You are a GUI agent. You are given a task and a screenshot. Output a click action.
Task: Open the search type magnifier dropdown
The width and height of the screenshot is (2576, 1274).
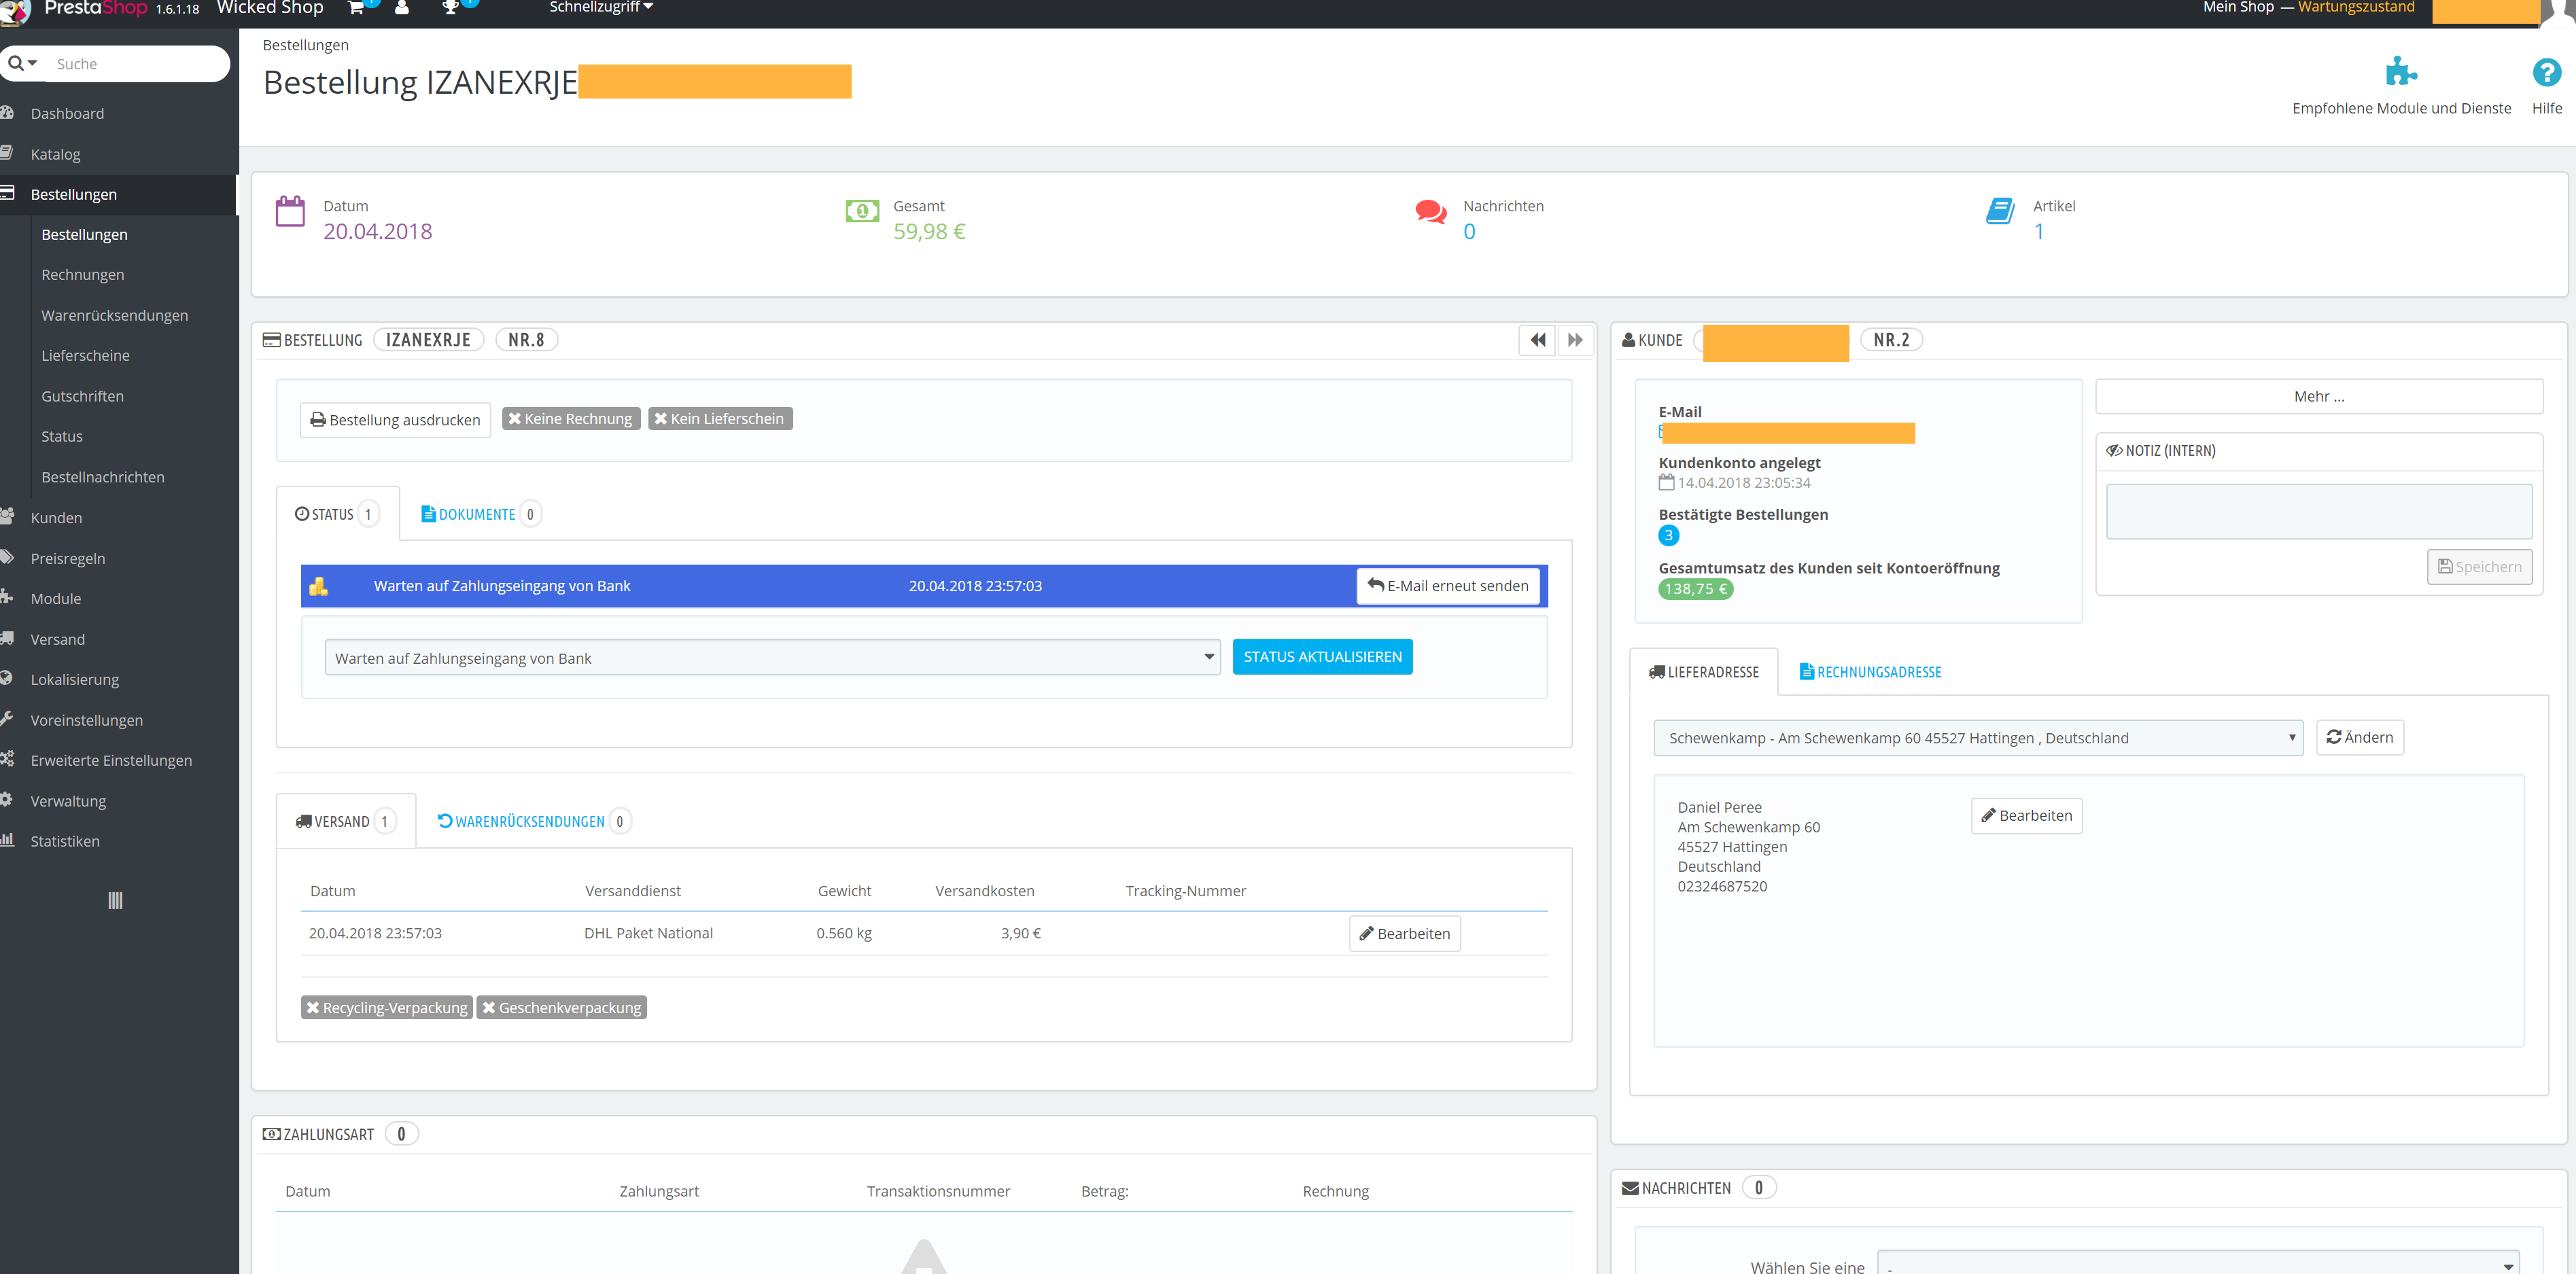(22, 63)
